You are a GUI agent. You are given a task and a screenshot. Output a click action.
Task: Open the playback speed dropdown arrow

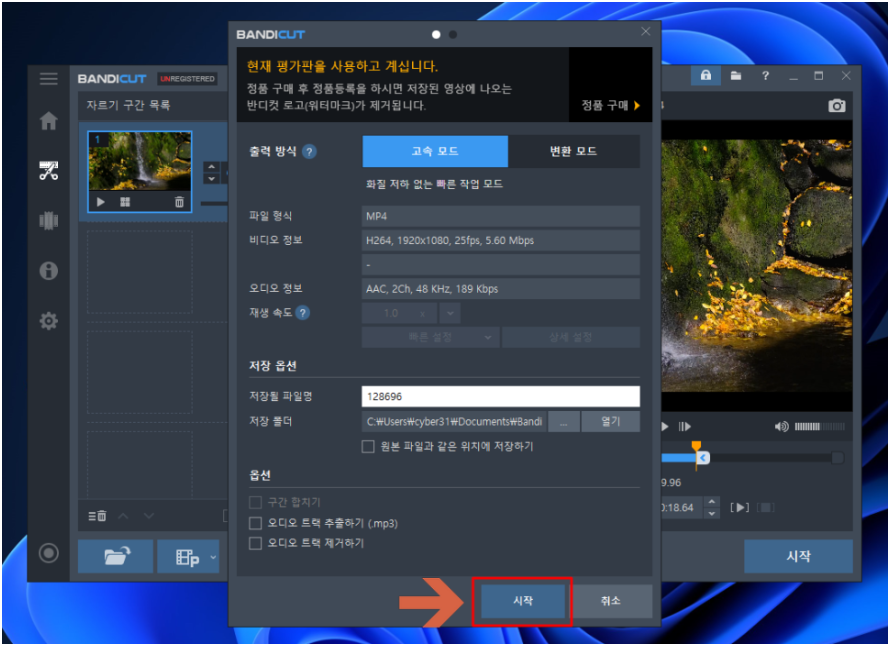[450, 313]
